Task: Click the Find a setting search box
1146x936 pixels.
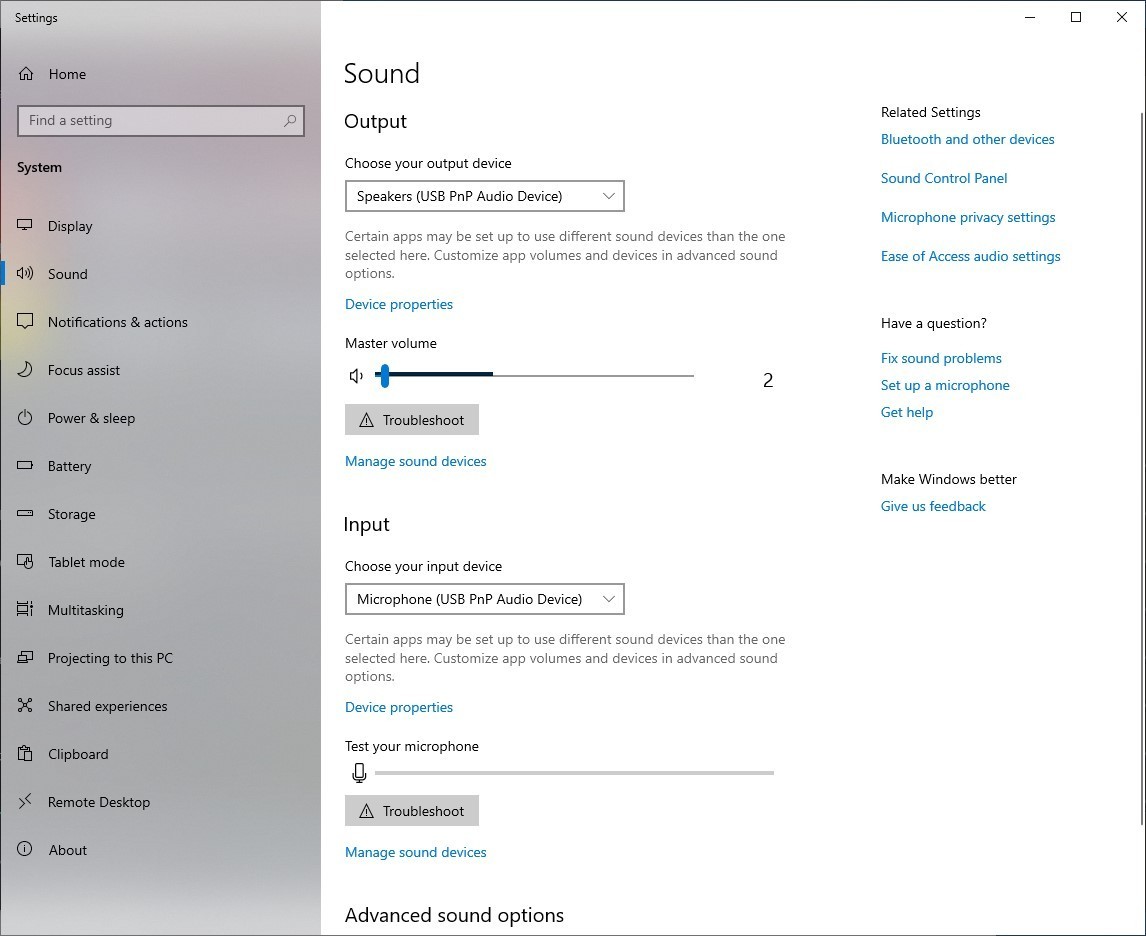Action: [x=150, y=121]
